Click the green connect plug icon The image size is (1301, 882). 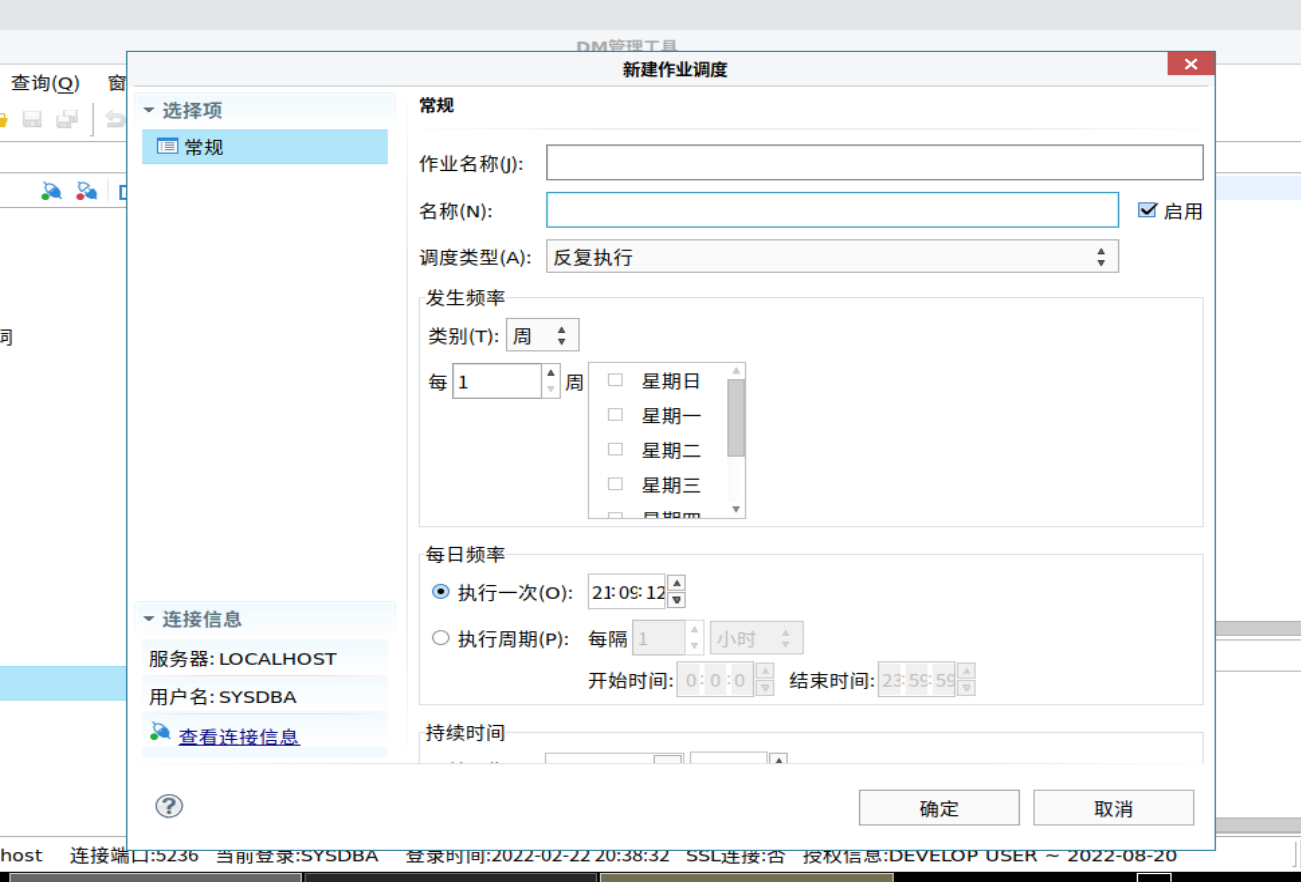click(x=52, y=190)
